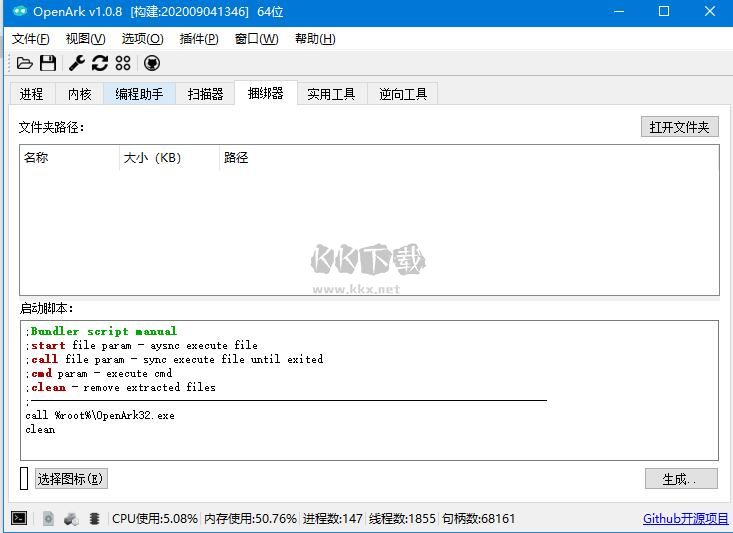The width and height of the screenshot is (733, 533).
Task: Click the save disk toolbar icon
Action: [48, 63]
